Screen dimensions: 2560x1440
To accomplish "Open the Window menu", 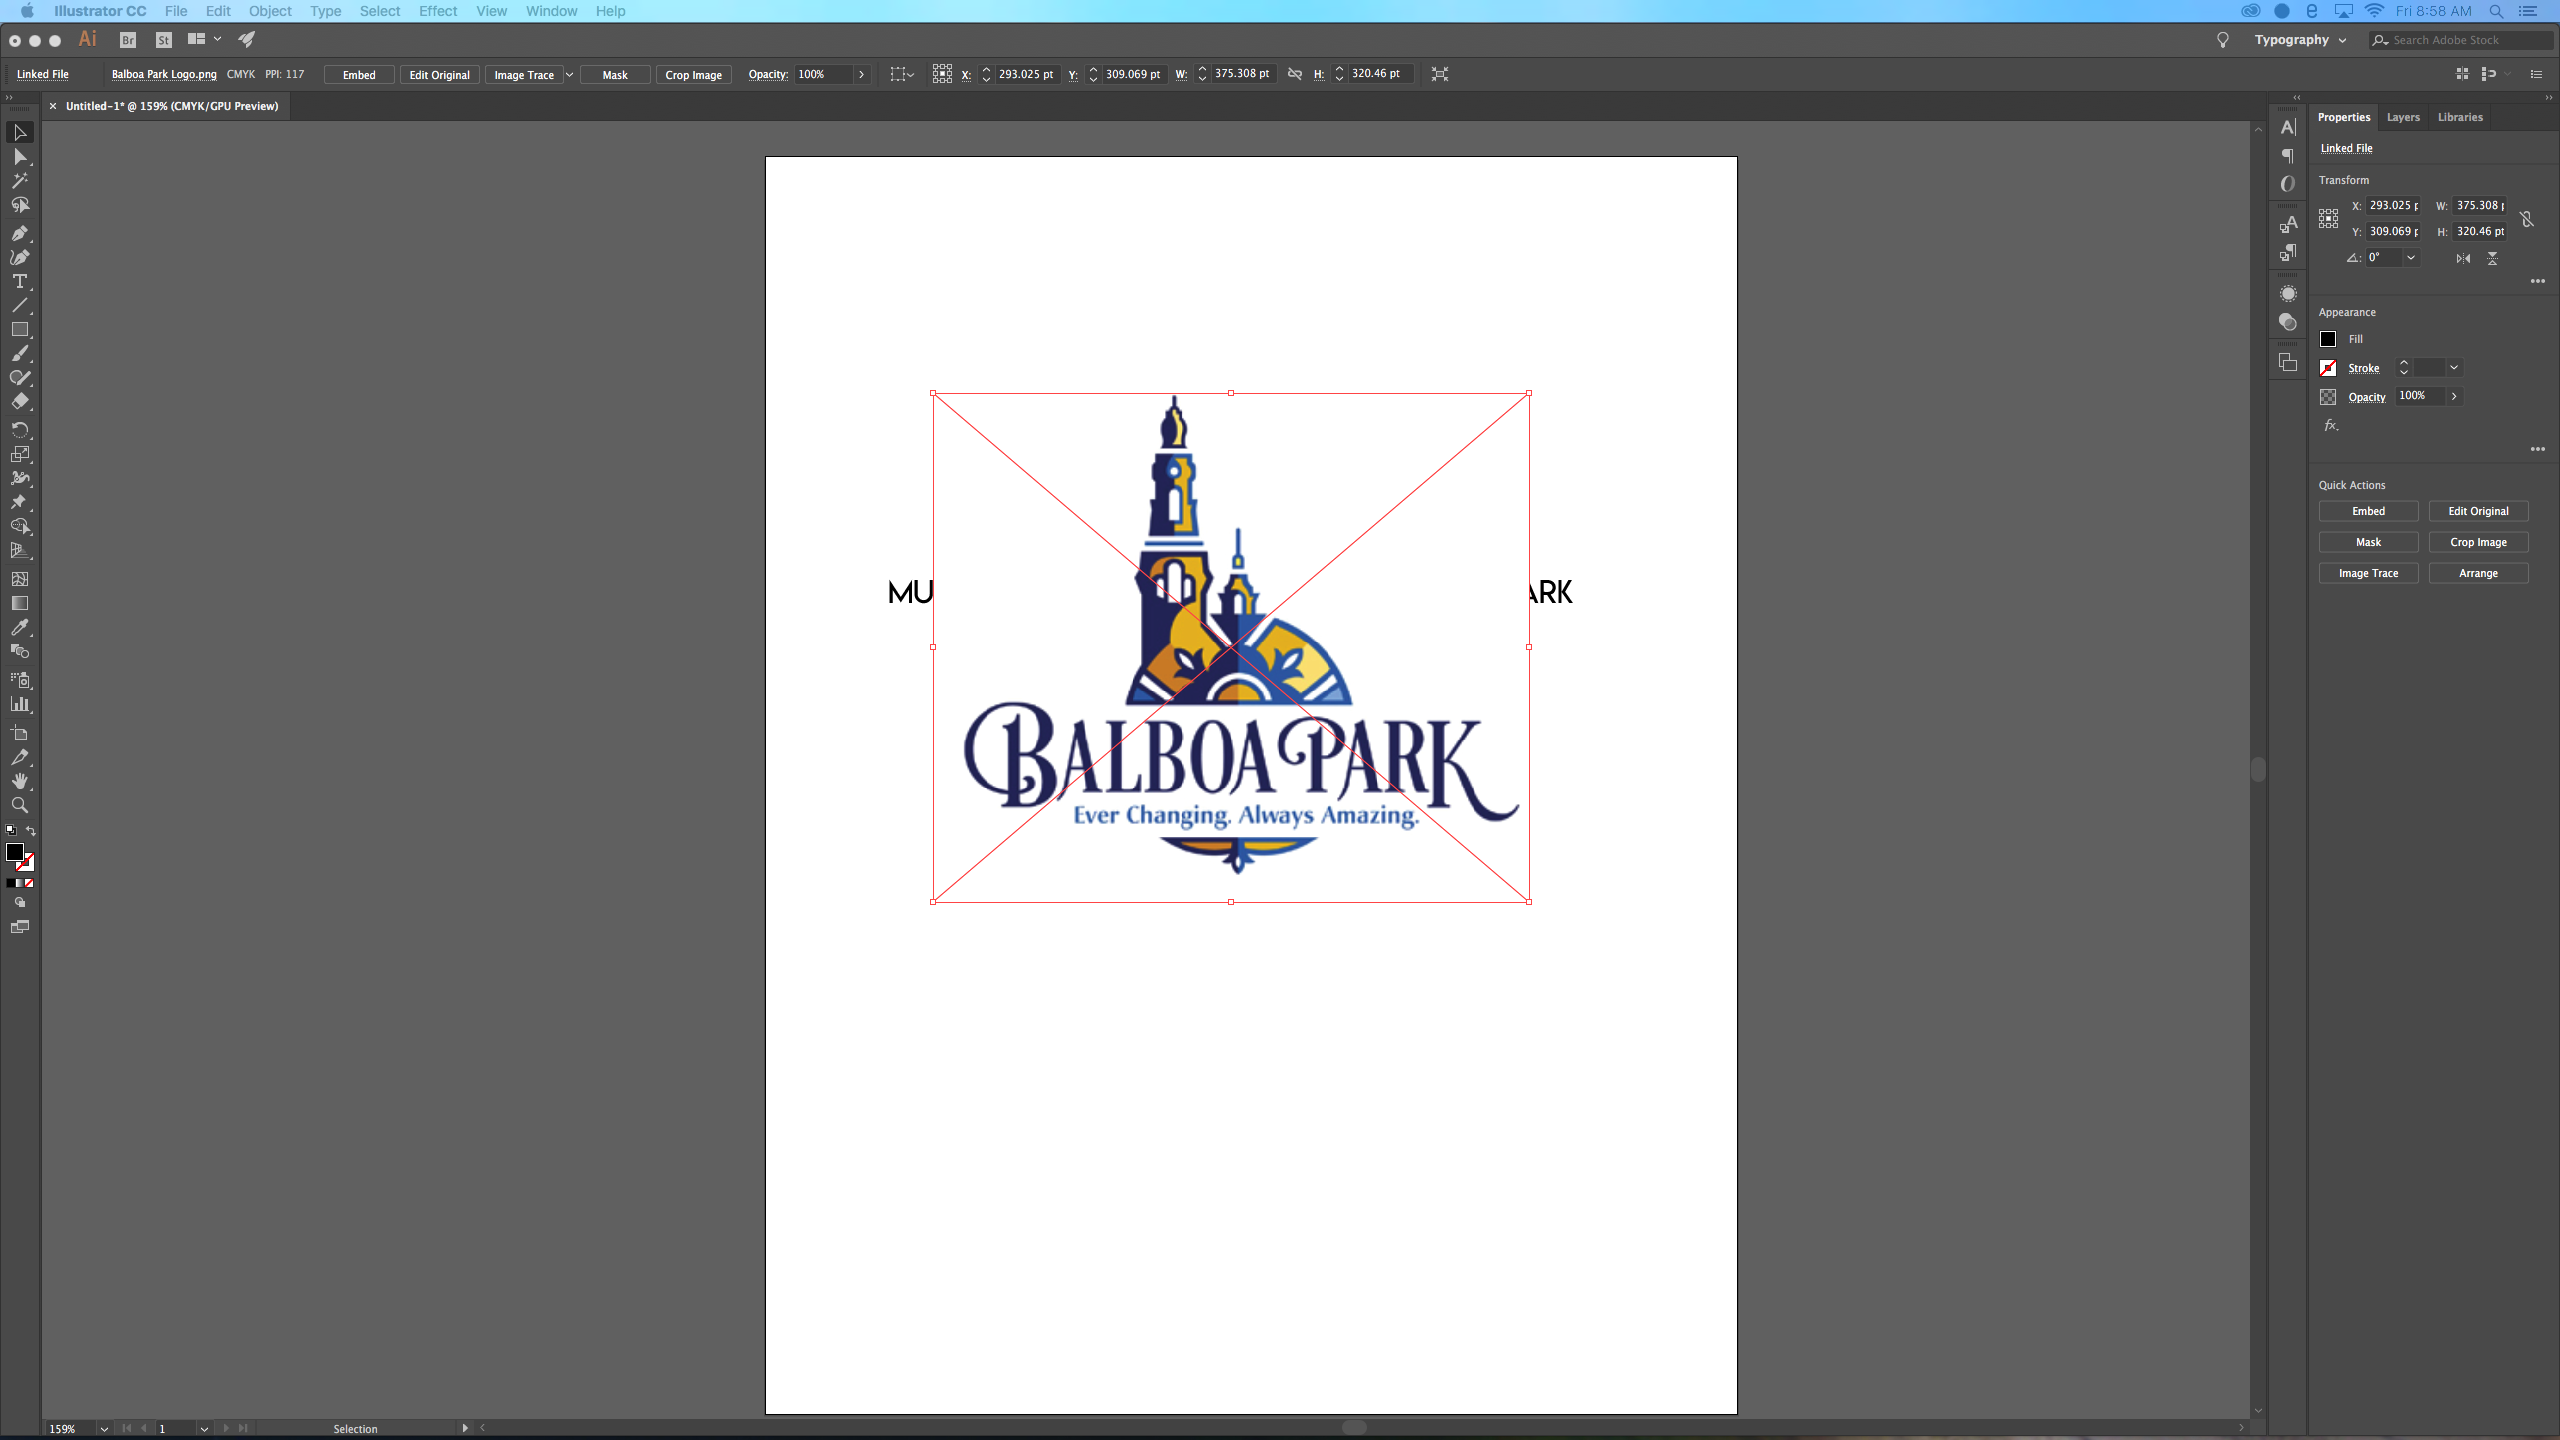I will [551, 11].
